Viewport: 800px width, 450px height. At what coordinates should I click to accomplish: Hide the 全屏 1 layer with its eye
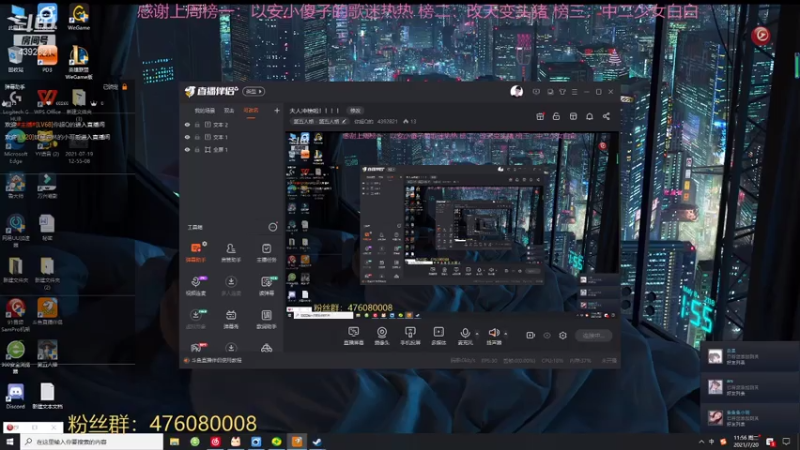187,149
